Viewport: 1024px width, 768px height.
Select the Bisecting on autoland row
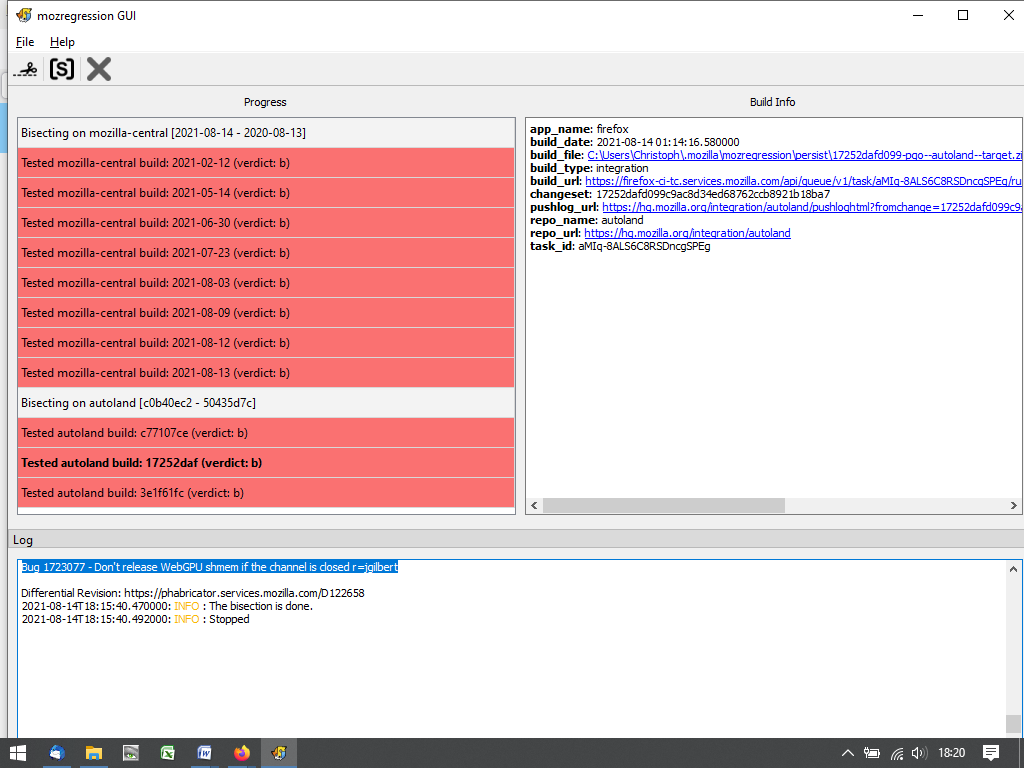click(266, 403)
